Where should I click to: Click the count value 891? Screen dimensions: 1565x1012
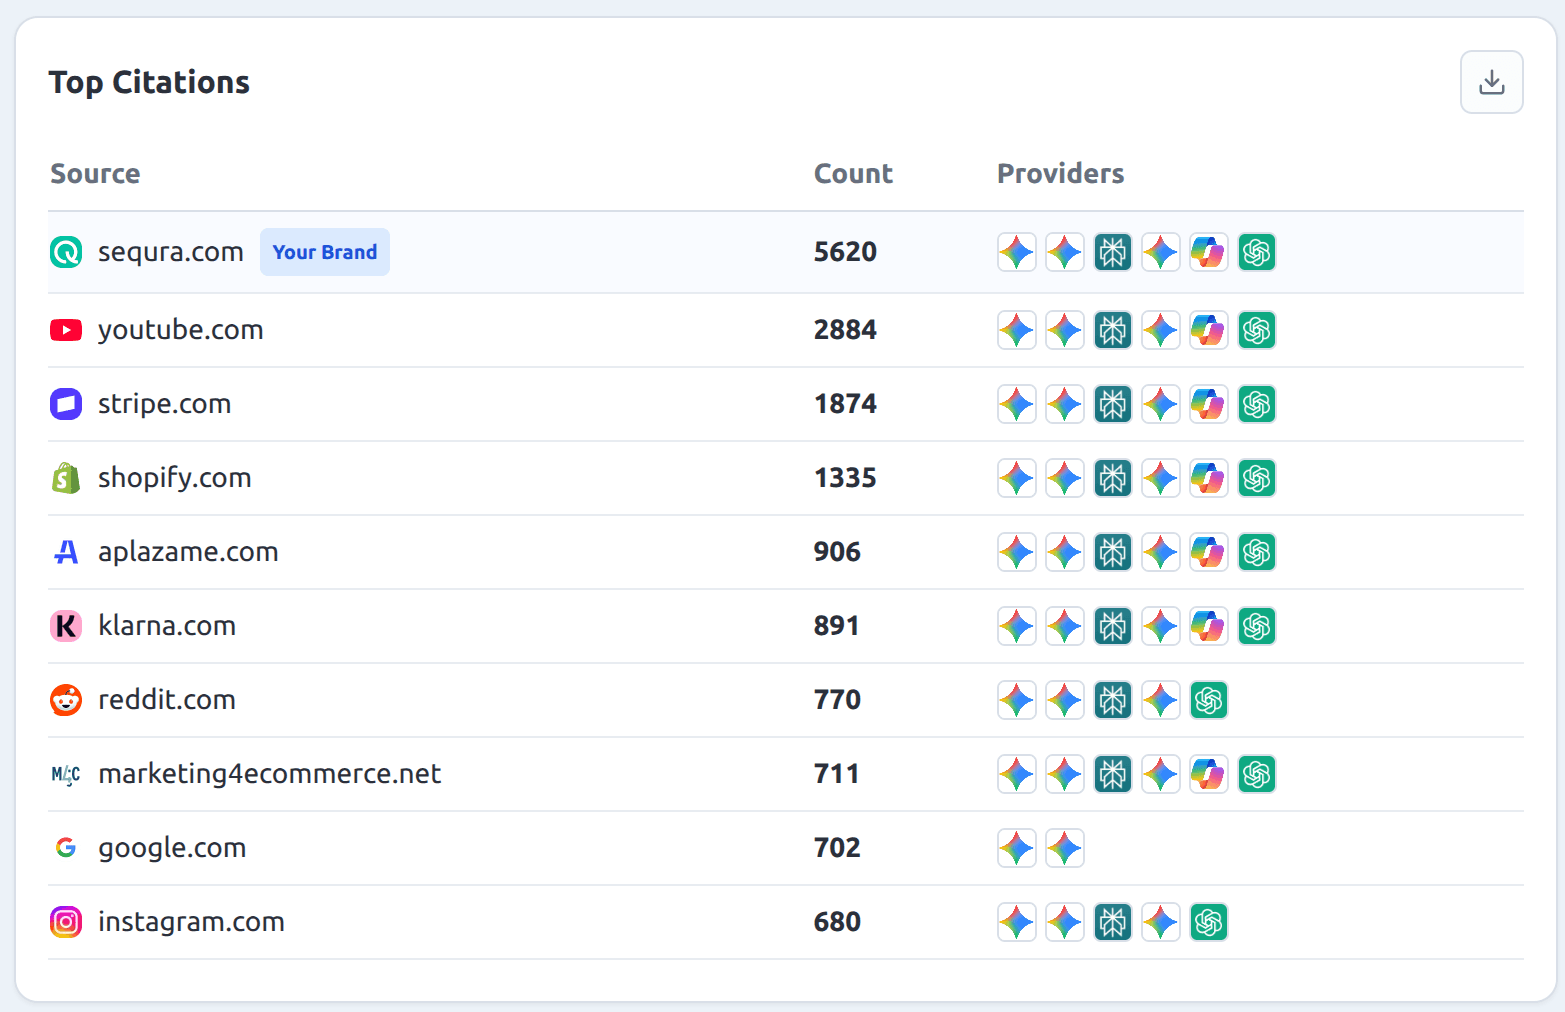tap(837, 626)
